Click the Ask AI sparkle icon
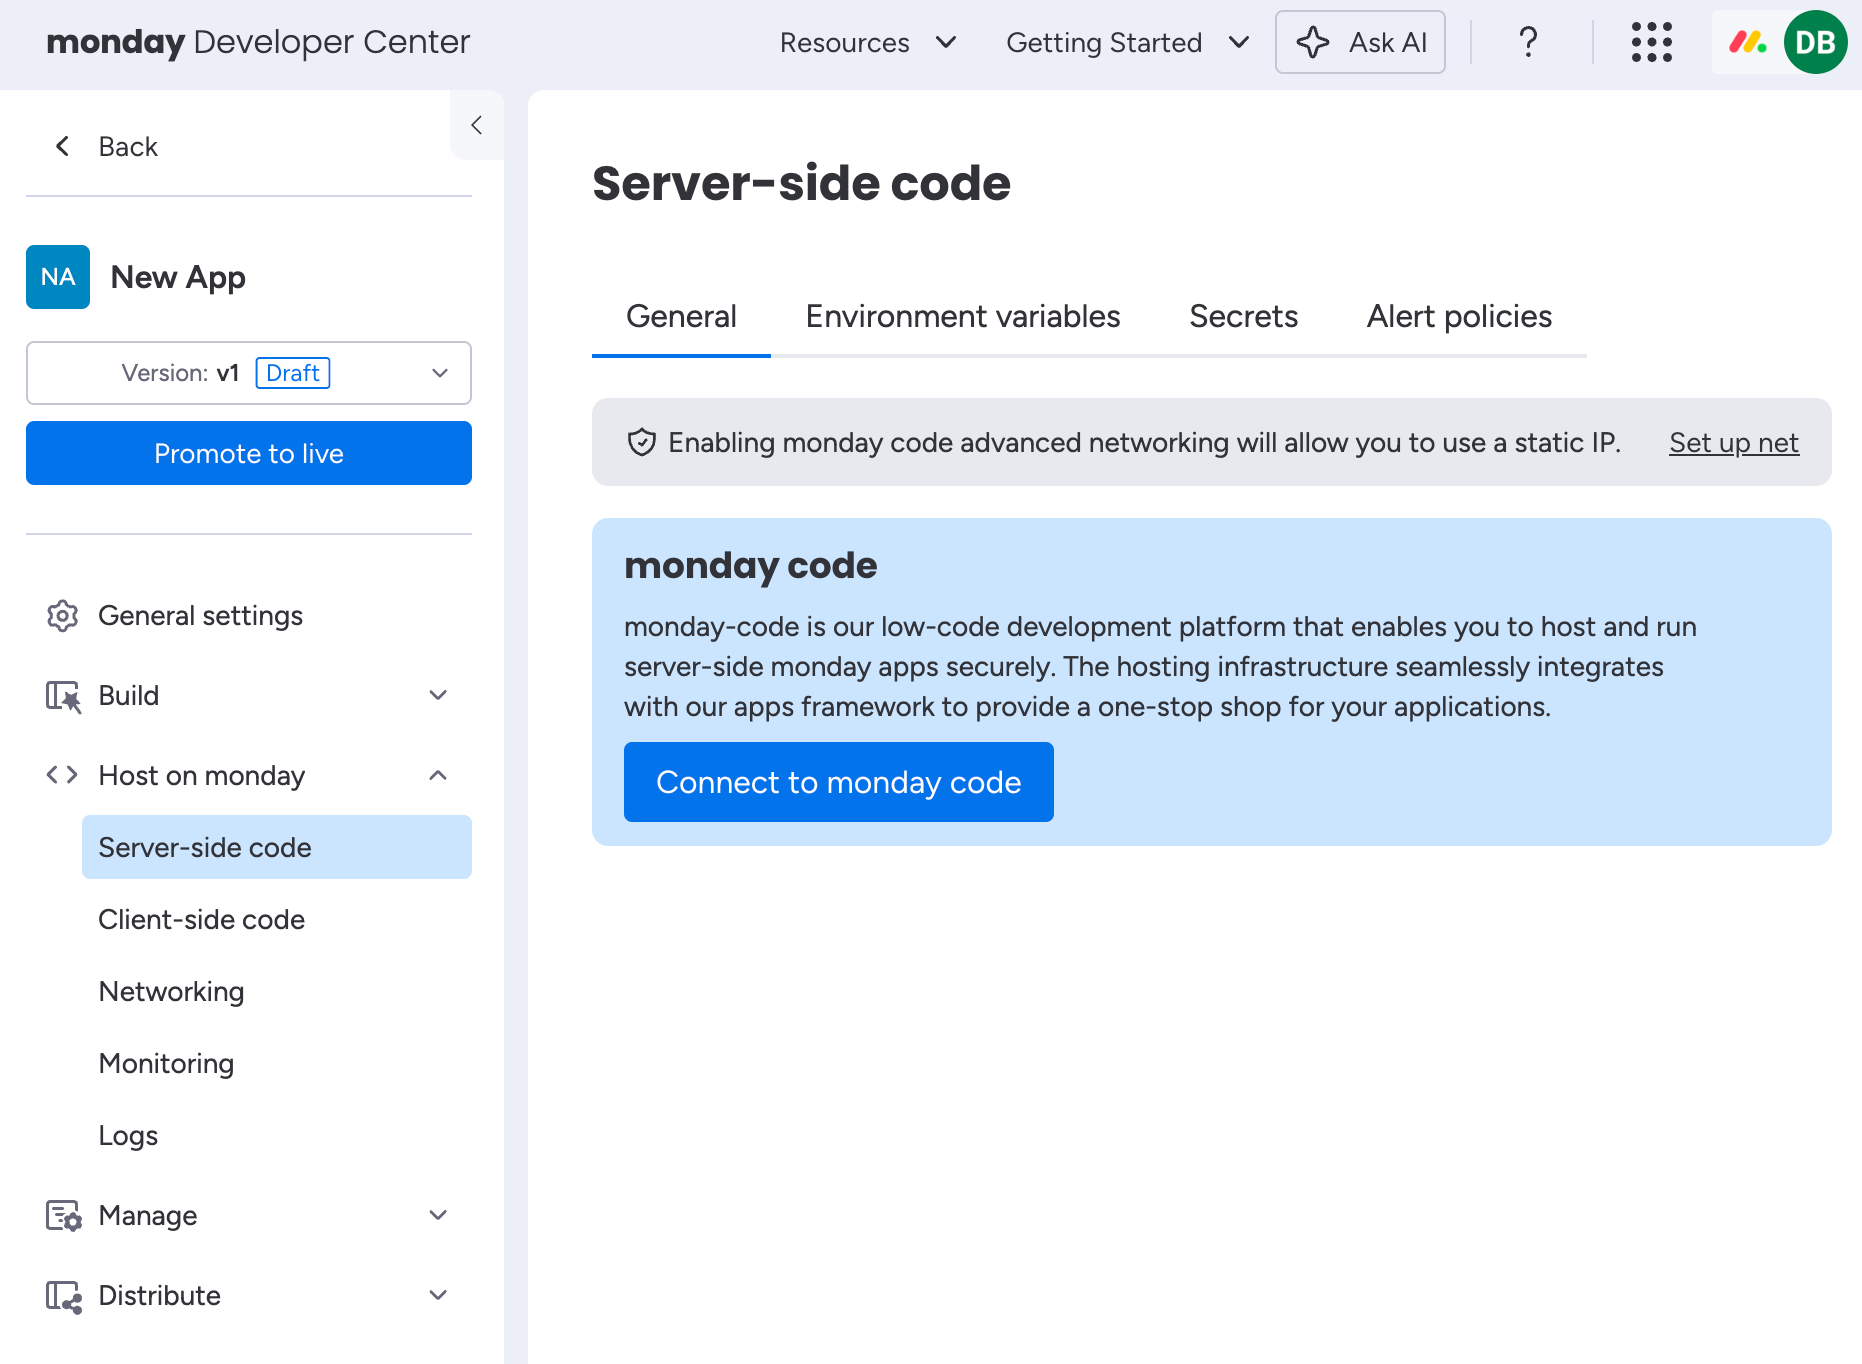The height and width of the screenshot is (1364, 1862). coord(1313,42)
